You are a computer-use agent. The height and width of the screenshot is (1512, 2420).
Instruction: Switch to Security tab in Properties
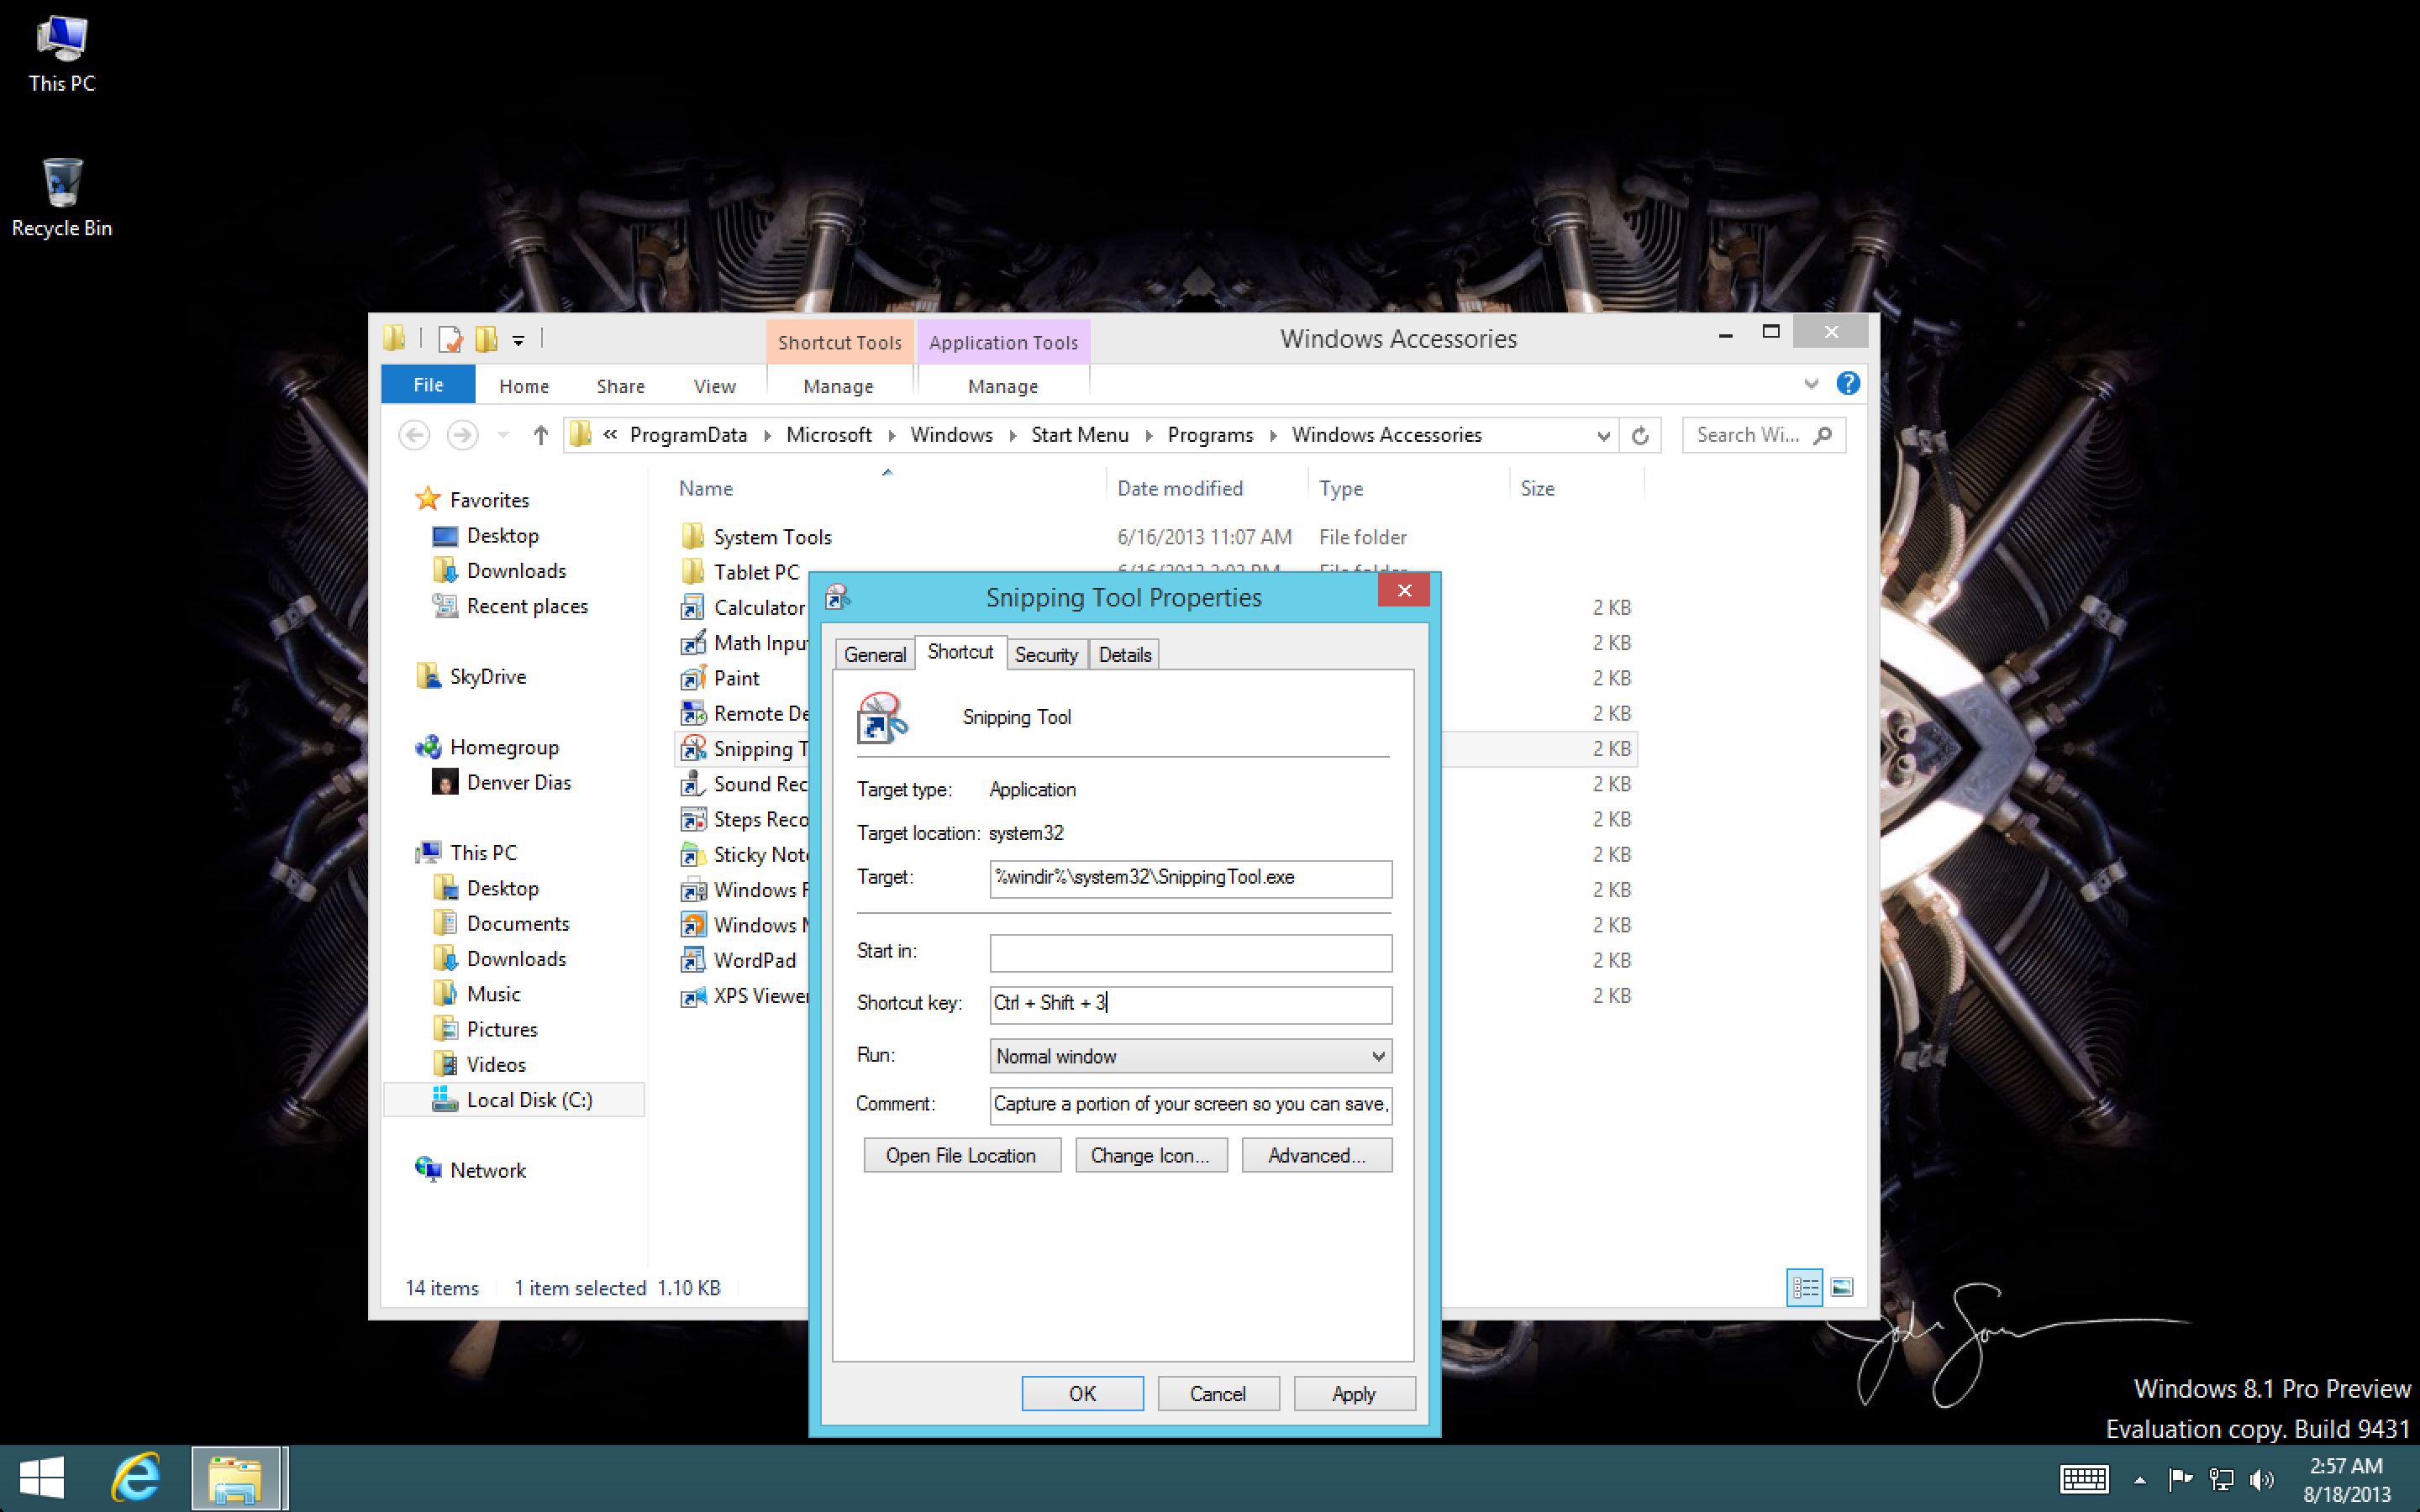pos(1046,654)
